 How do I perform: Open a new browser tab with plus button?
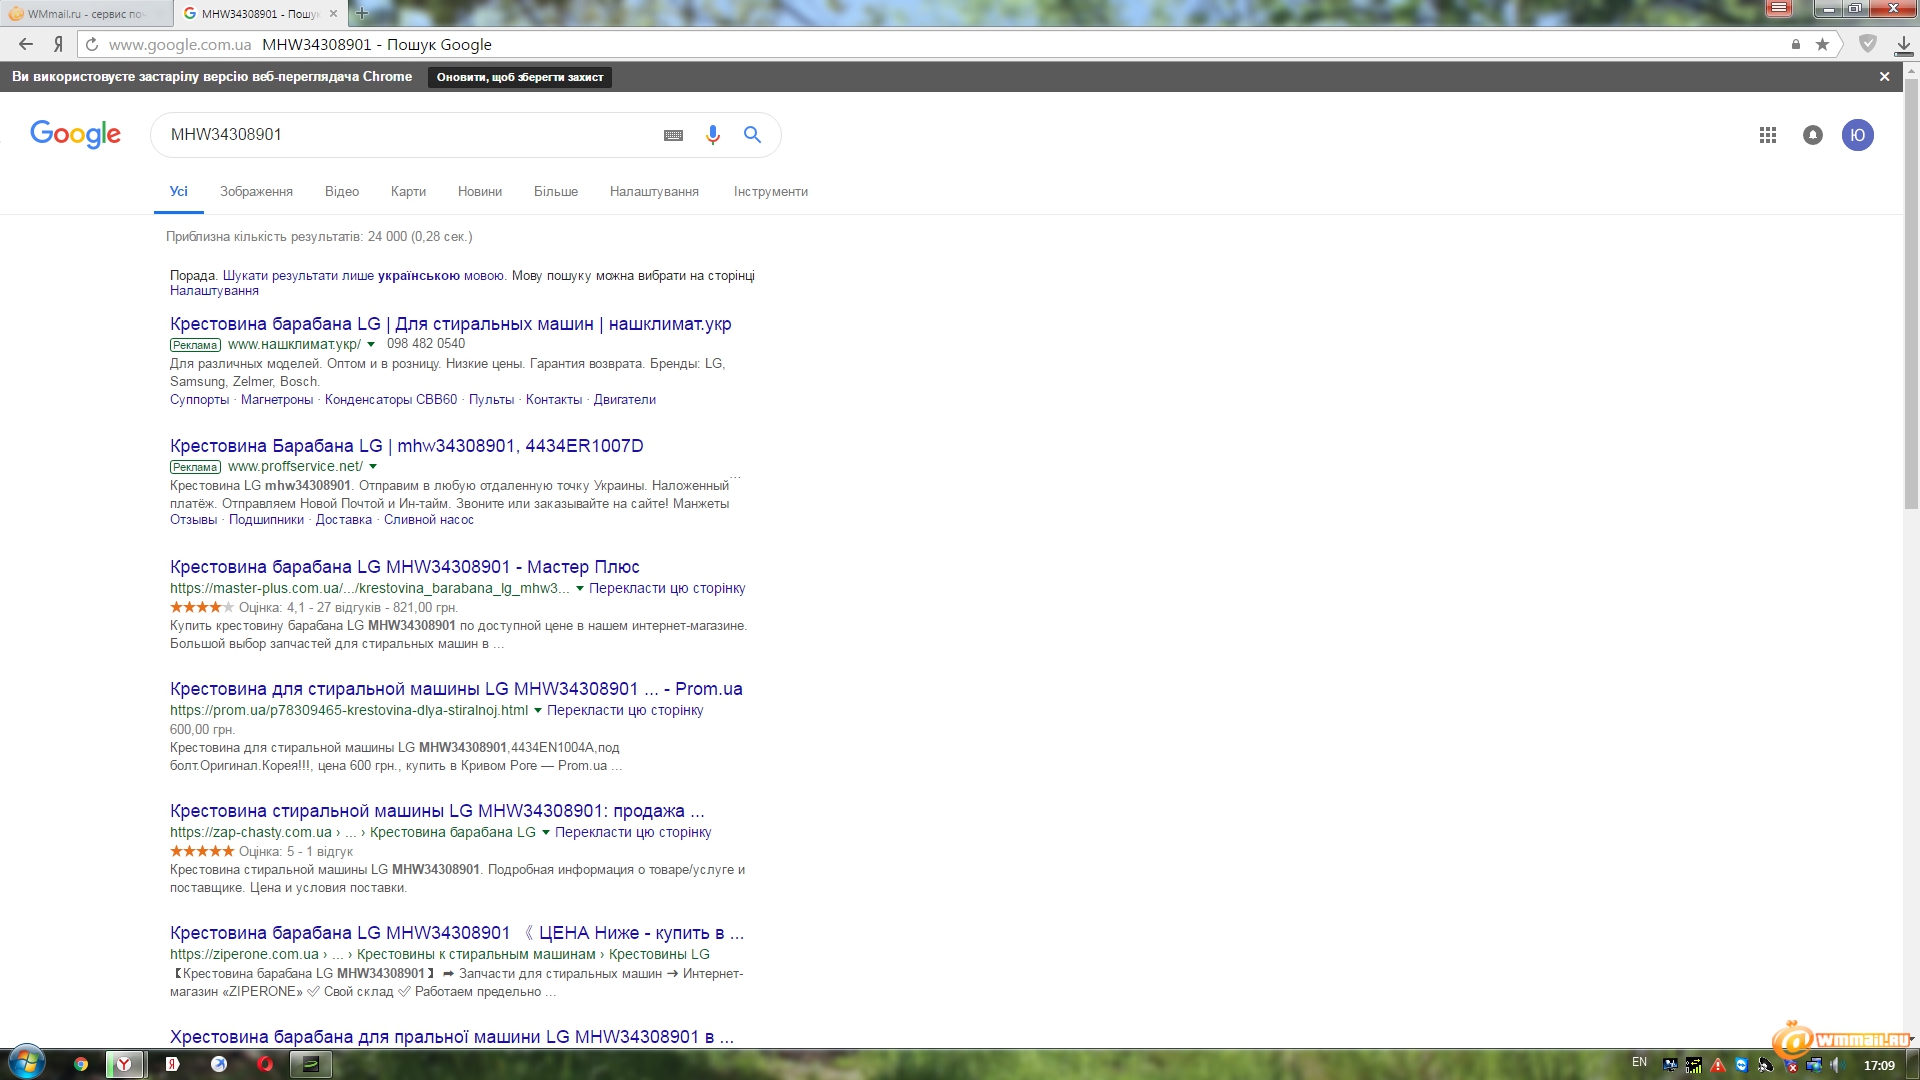point(362,13)
